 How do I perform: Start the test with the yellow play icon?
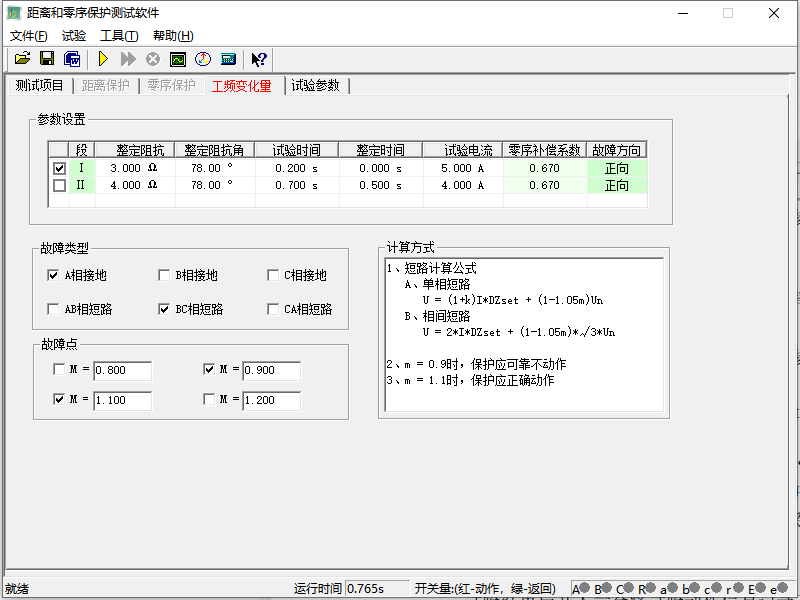tap(103, 60)
